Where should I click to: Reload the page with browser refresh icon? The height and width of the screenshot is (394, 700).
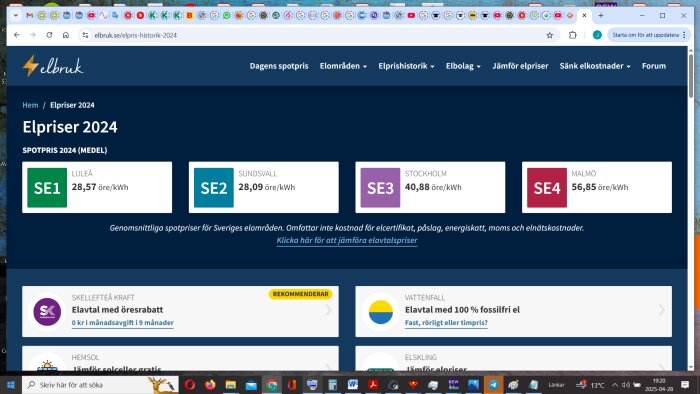pos(49,35)
